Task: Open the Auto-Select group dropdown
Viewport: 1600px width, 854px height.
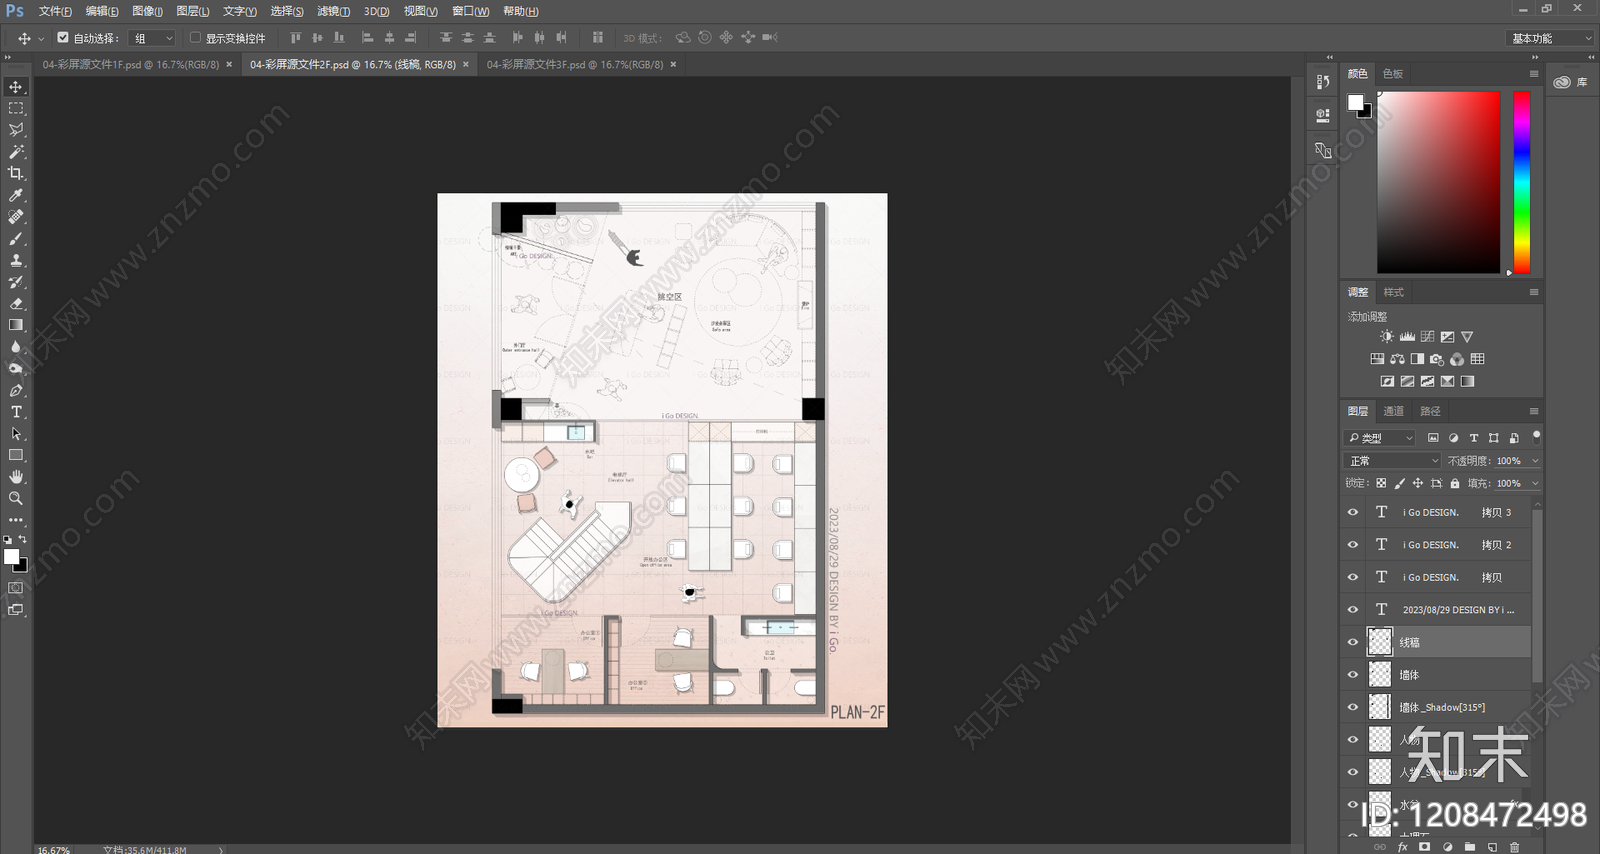Action: [153, 38]
